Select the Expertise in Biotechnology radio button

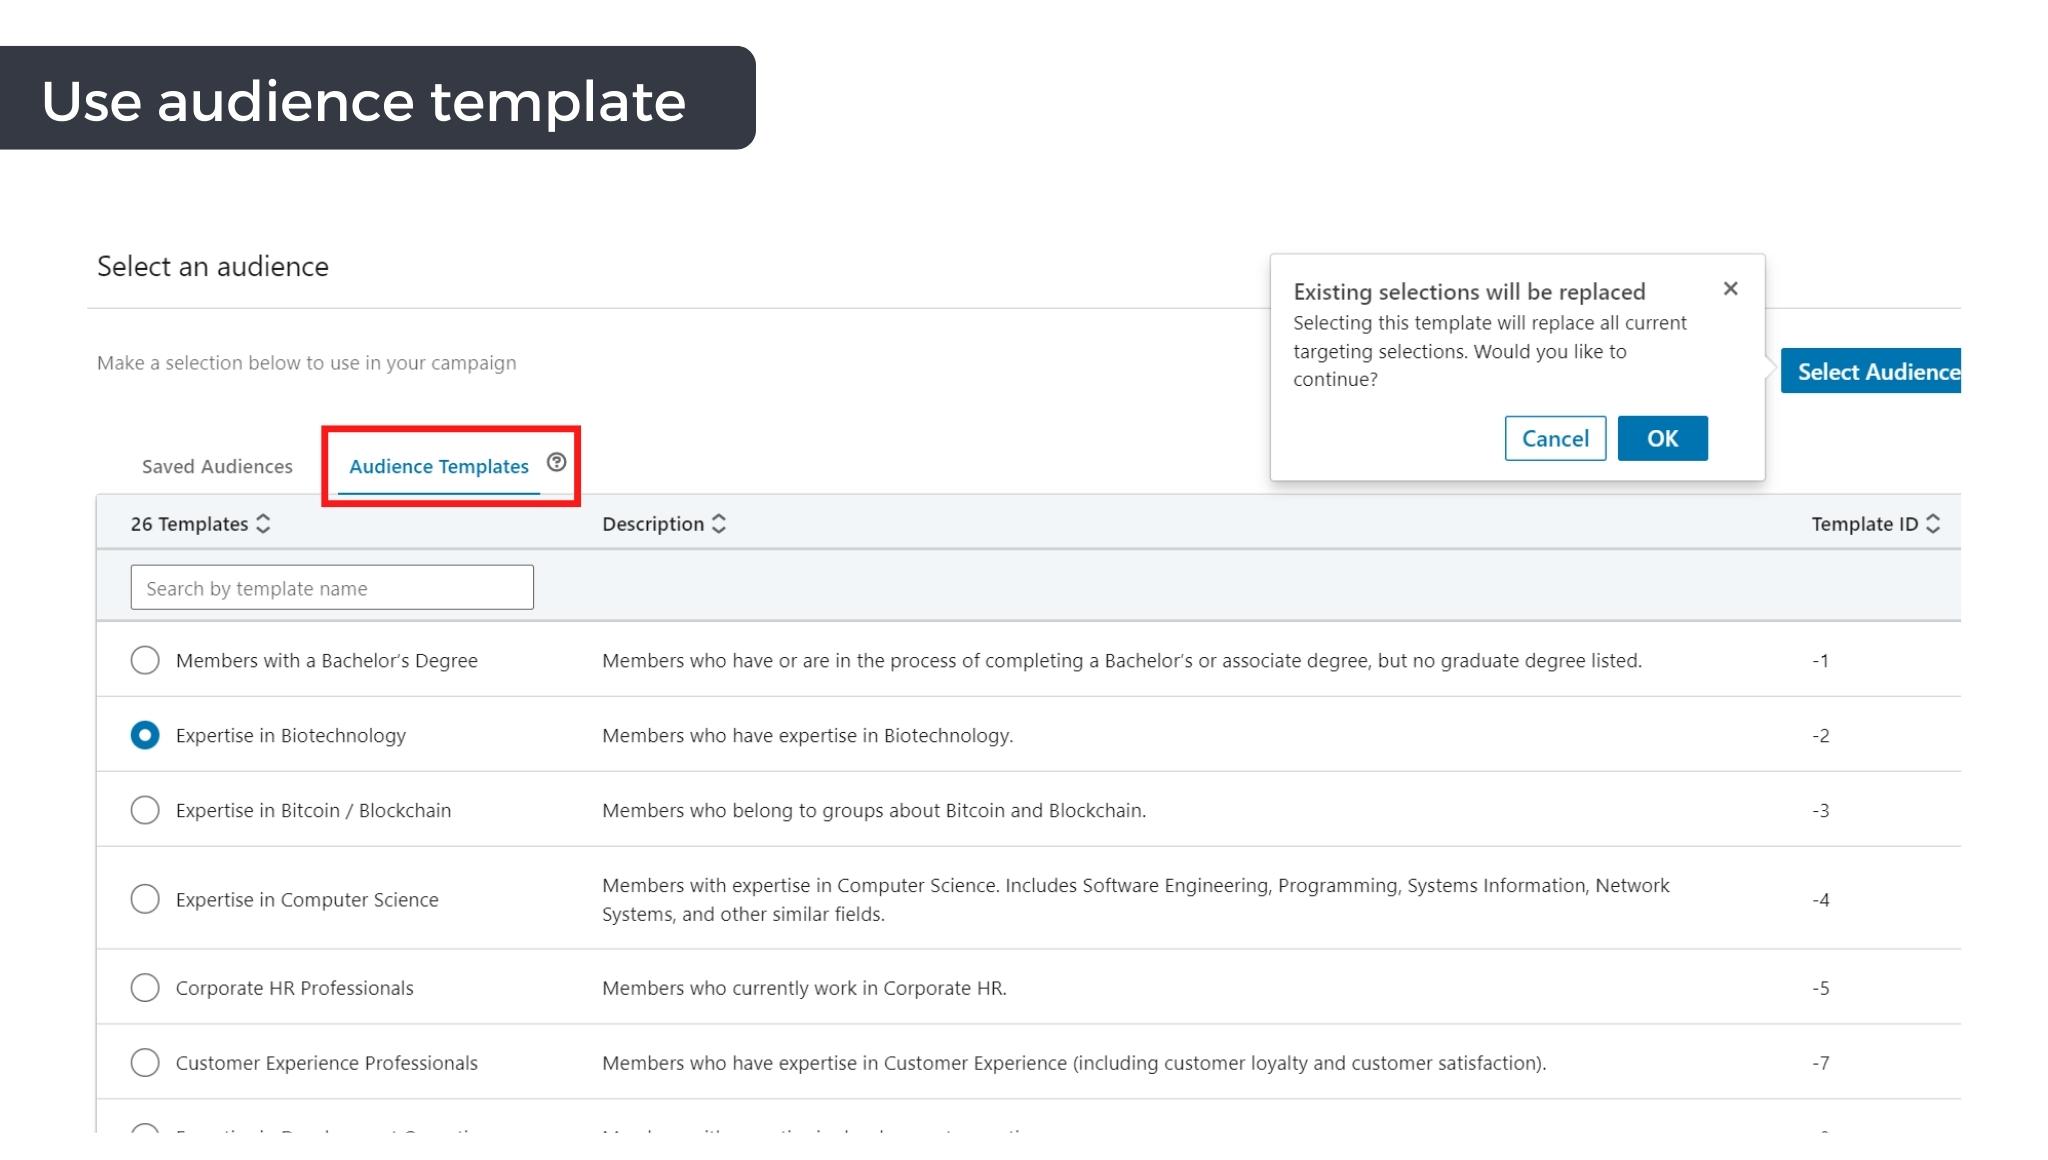tap(145, 734)
